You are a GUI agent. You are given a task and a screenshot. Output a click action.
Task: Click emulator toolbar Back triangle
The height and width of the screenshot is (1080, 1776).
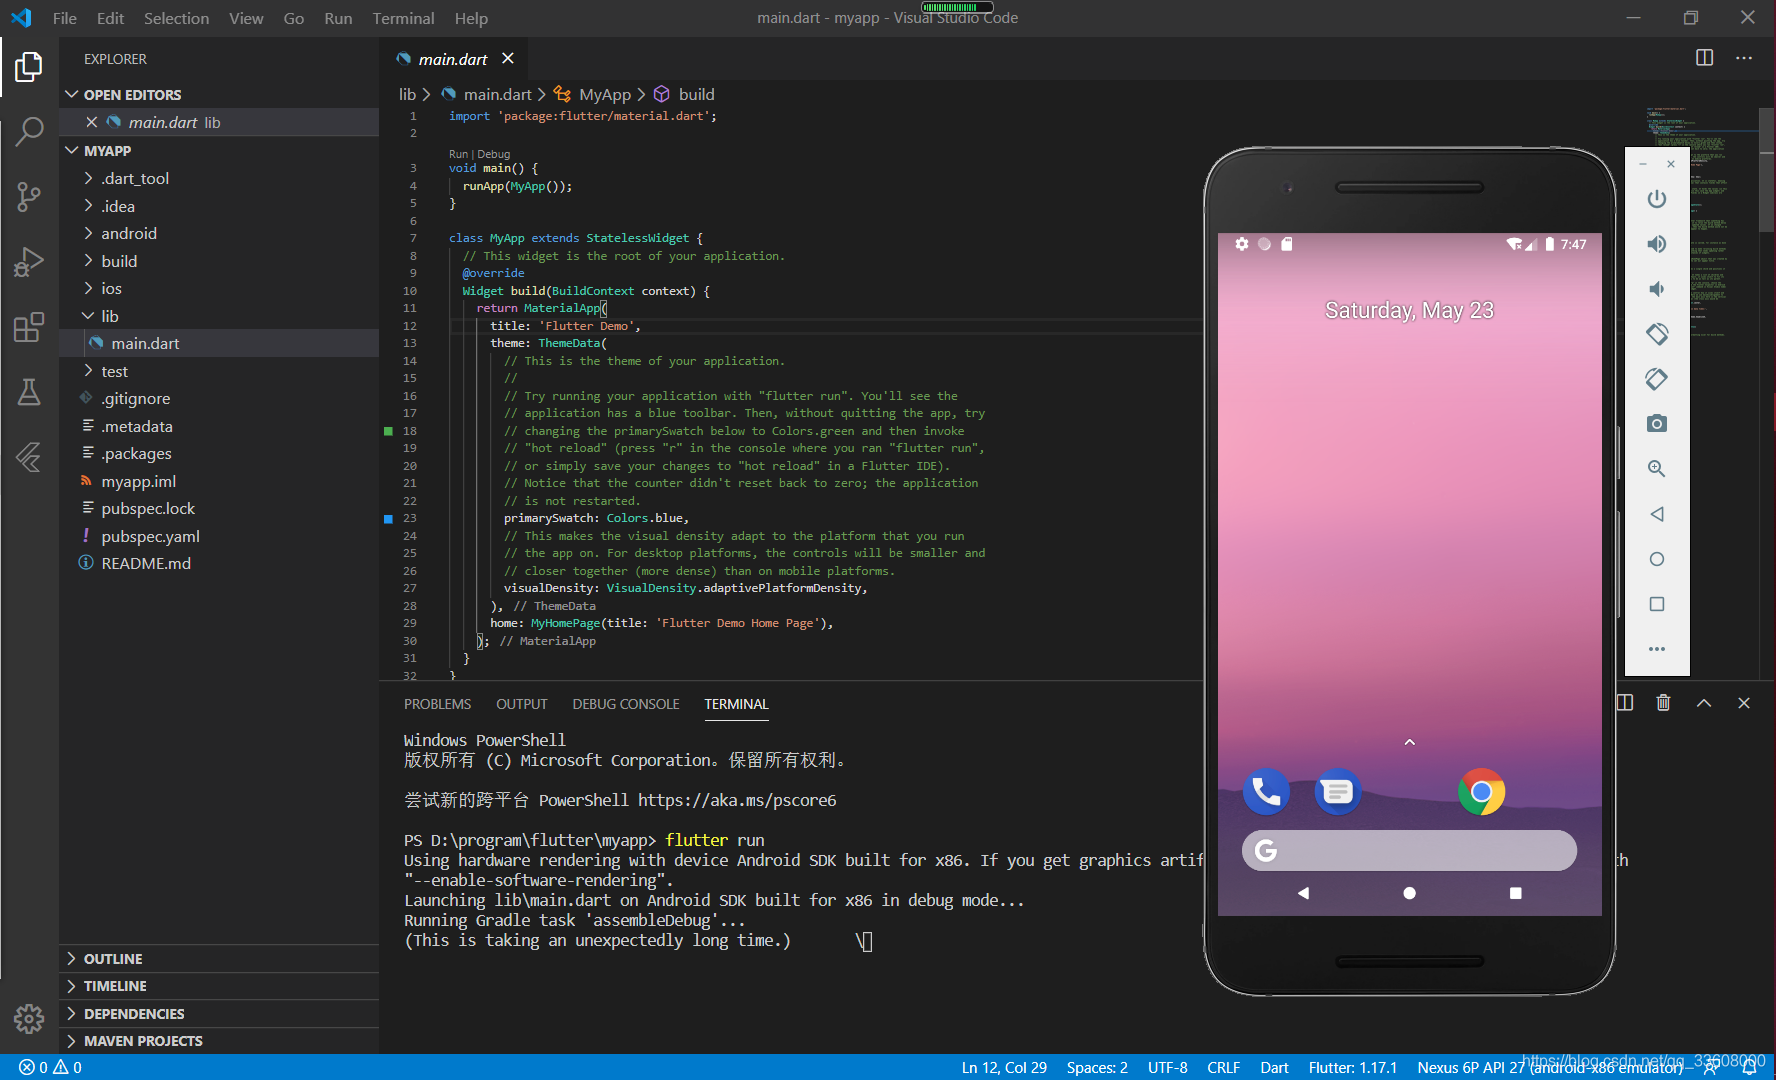click(x=1657, y=514)
